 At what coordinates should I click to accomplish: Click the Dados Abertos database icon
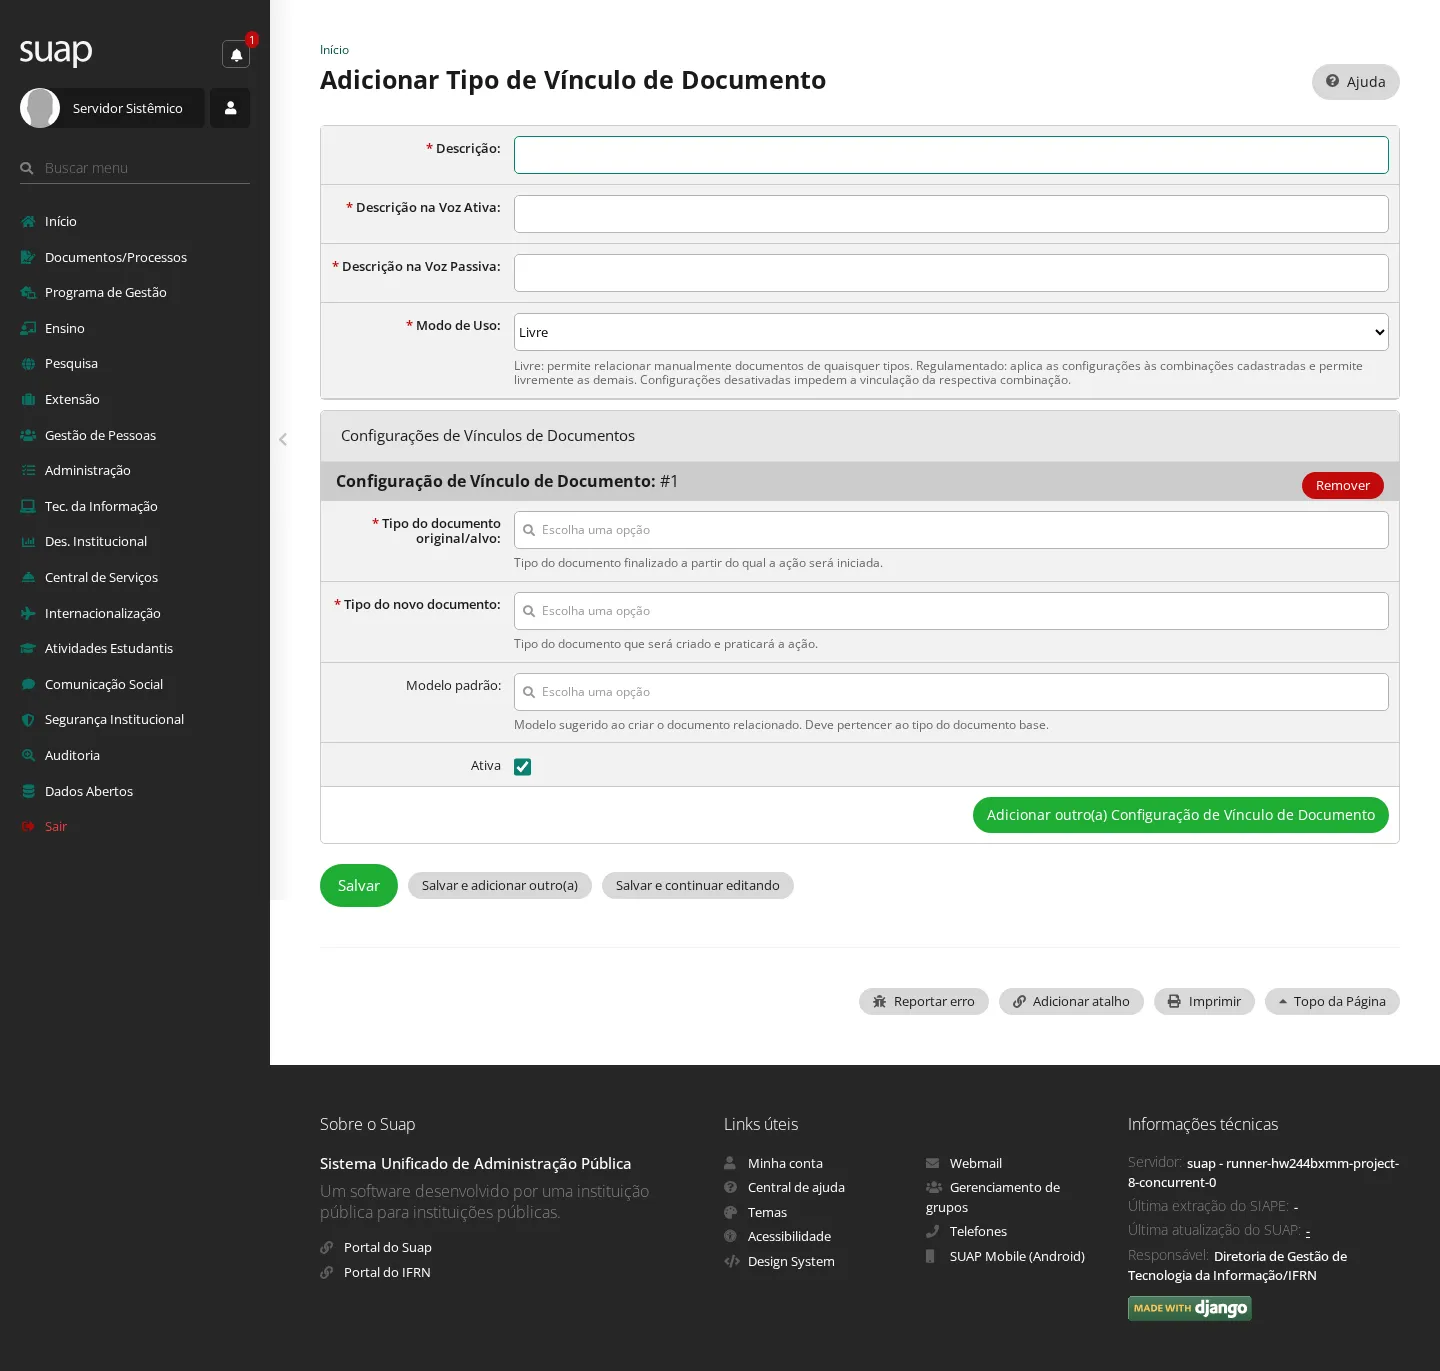coord(28,791)
